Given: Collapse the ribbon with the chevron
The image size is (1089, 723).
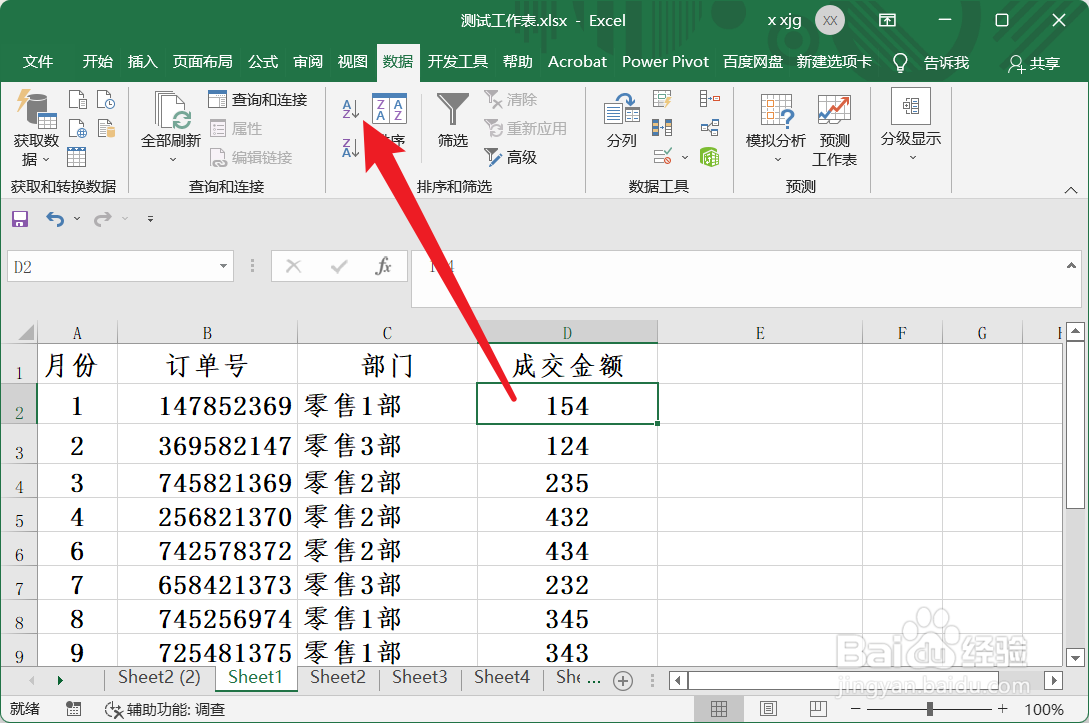Looking at the screenshot, I should point(1069,189).
